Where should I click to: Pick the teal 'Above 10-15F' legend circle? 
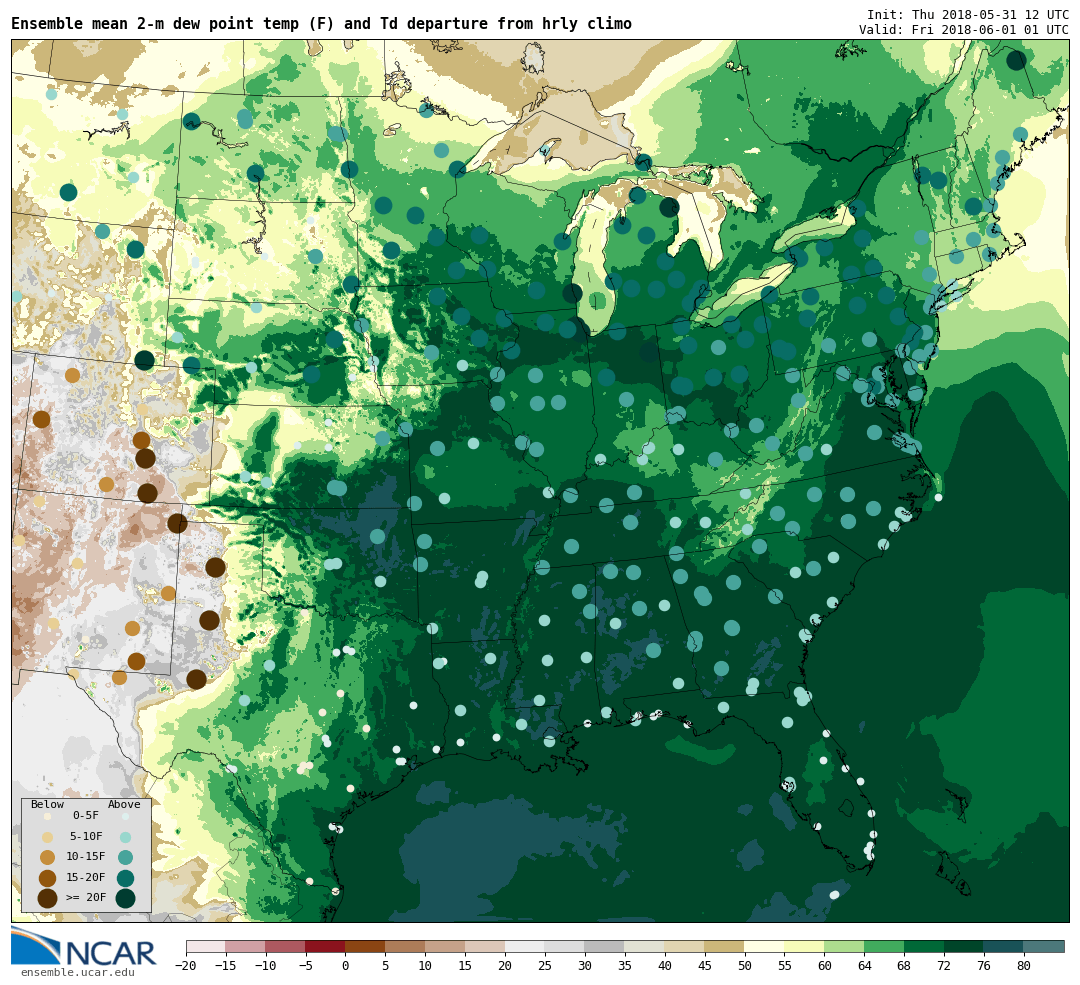point(125,858)
